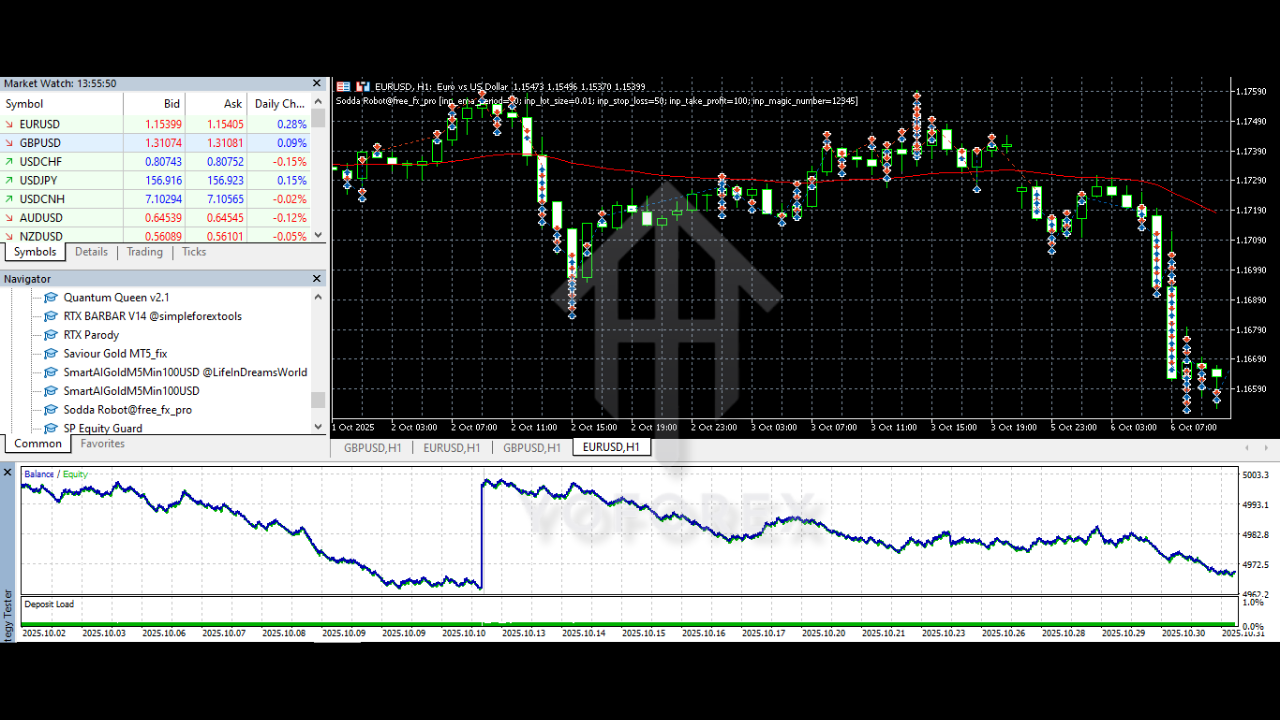Viewport: 1280px width, 720px height.
Task: Click the RTX Parody expert advisor icon
Action: [x=51, y=335]
